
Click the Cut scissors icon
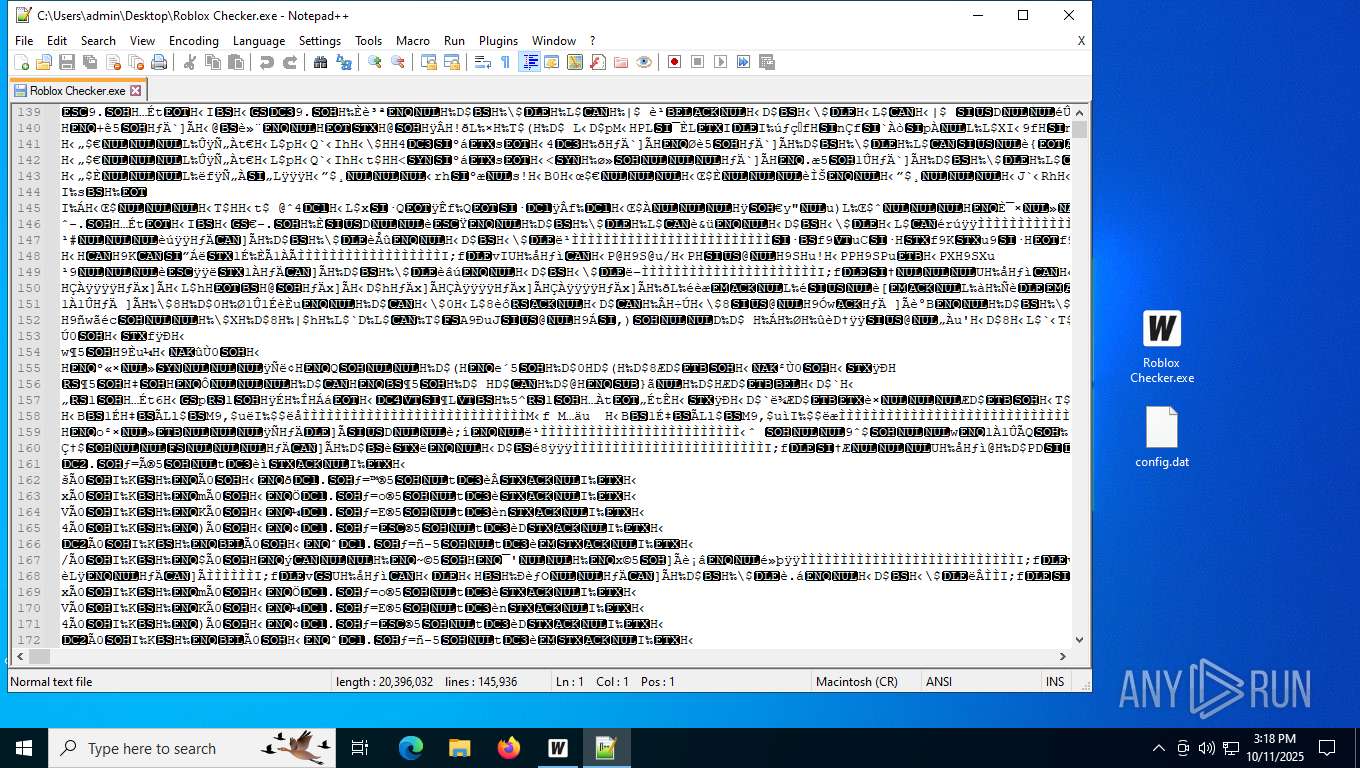[x=190, y=62]
